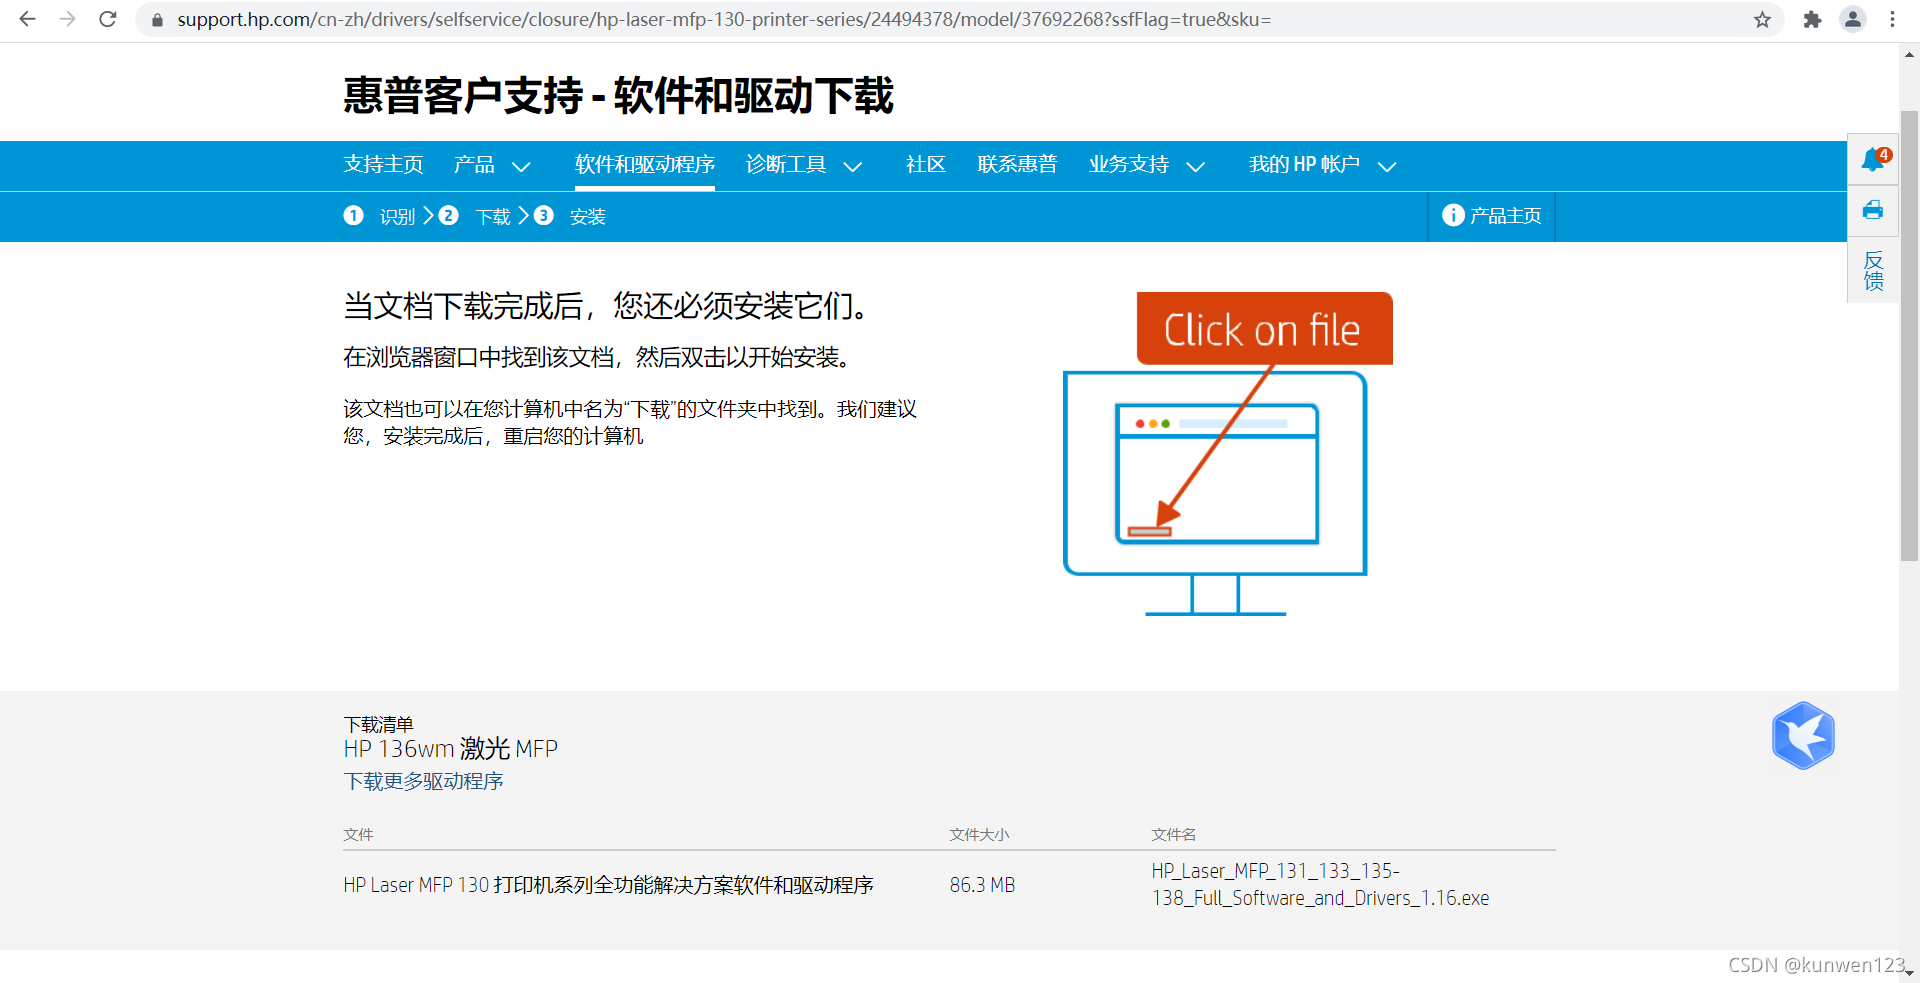Open 联系惠普 in navigation
The image size is (1920, 983).
(x=1017, y=165)
